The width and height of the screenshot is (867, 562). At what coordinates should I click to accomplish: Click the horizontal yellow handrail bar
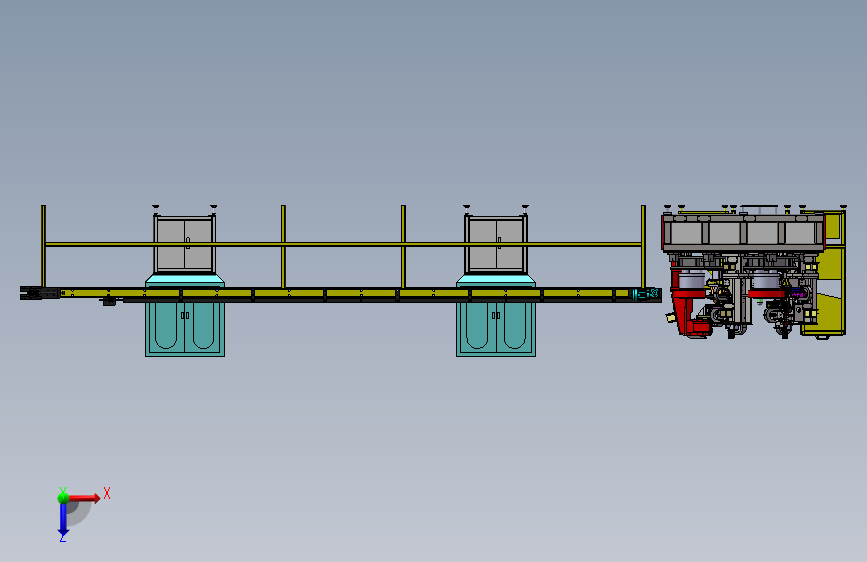(x=343, y=244)
